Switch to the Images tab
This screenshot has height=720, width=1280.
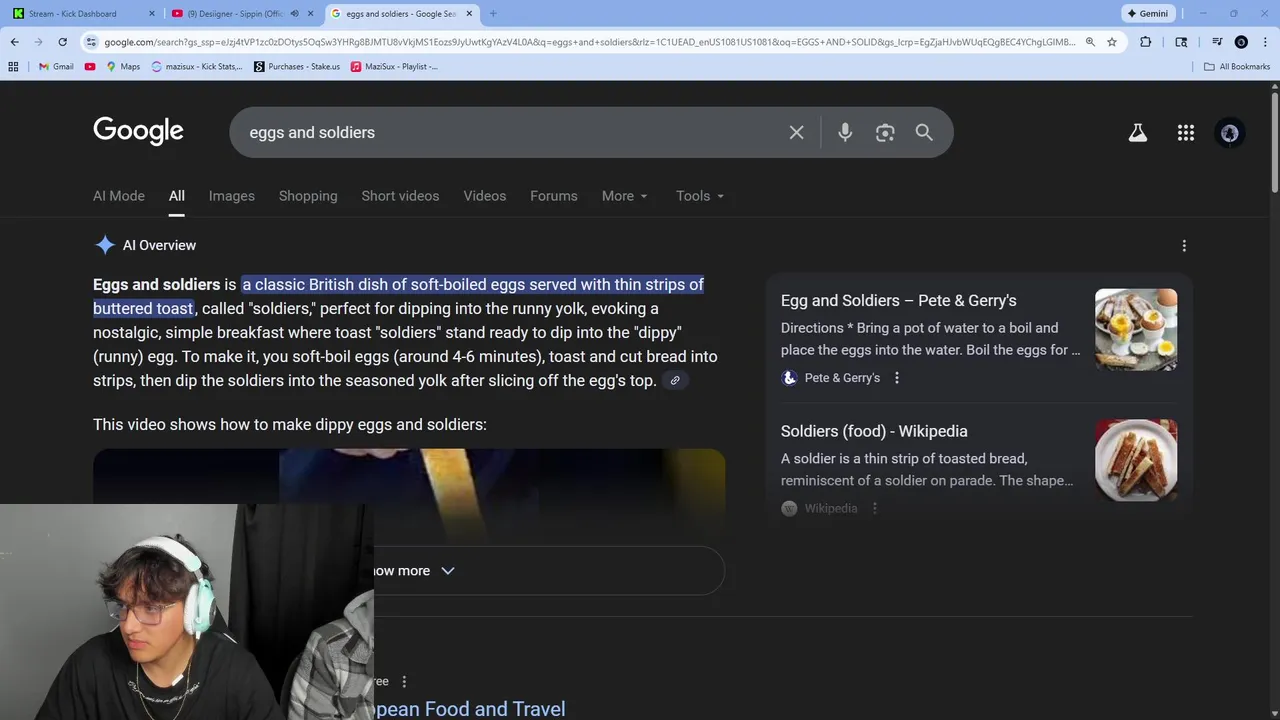pyautogui.click(x=231, y=196)
